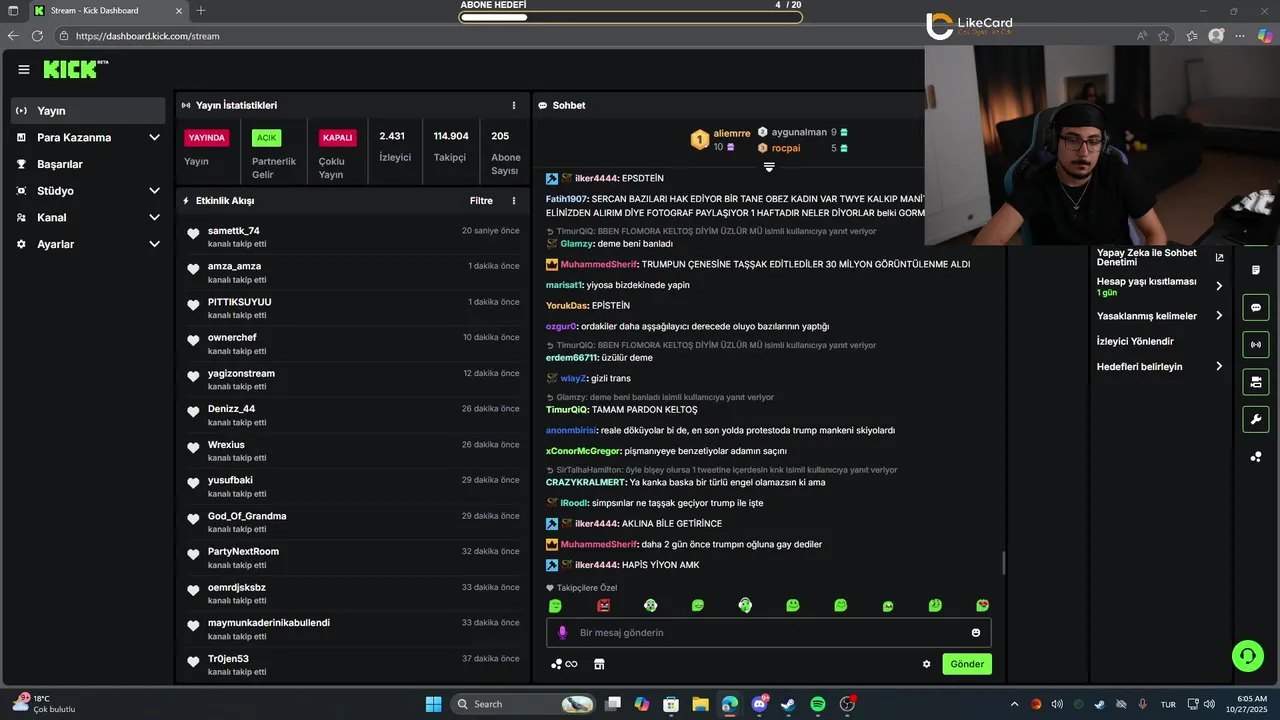Click the notes document icon in right sidebar
This screenshot has width=1280, height=720.
[x=1256, y=270]
